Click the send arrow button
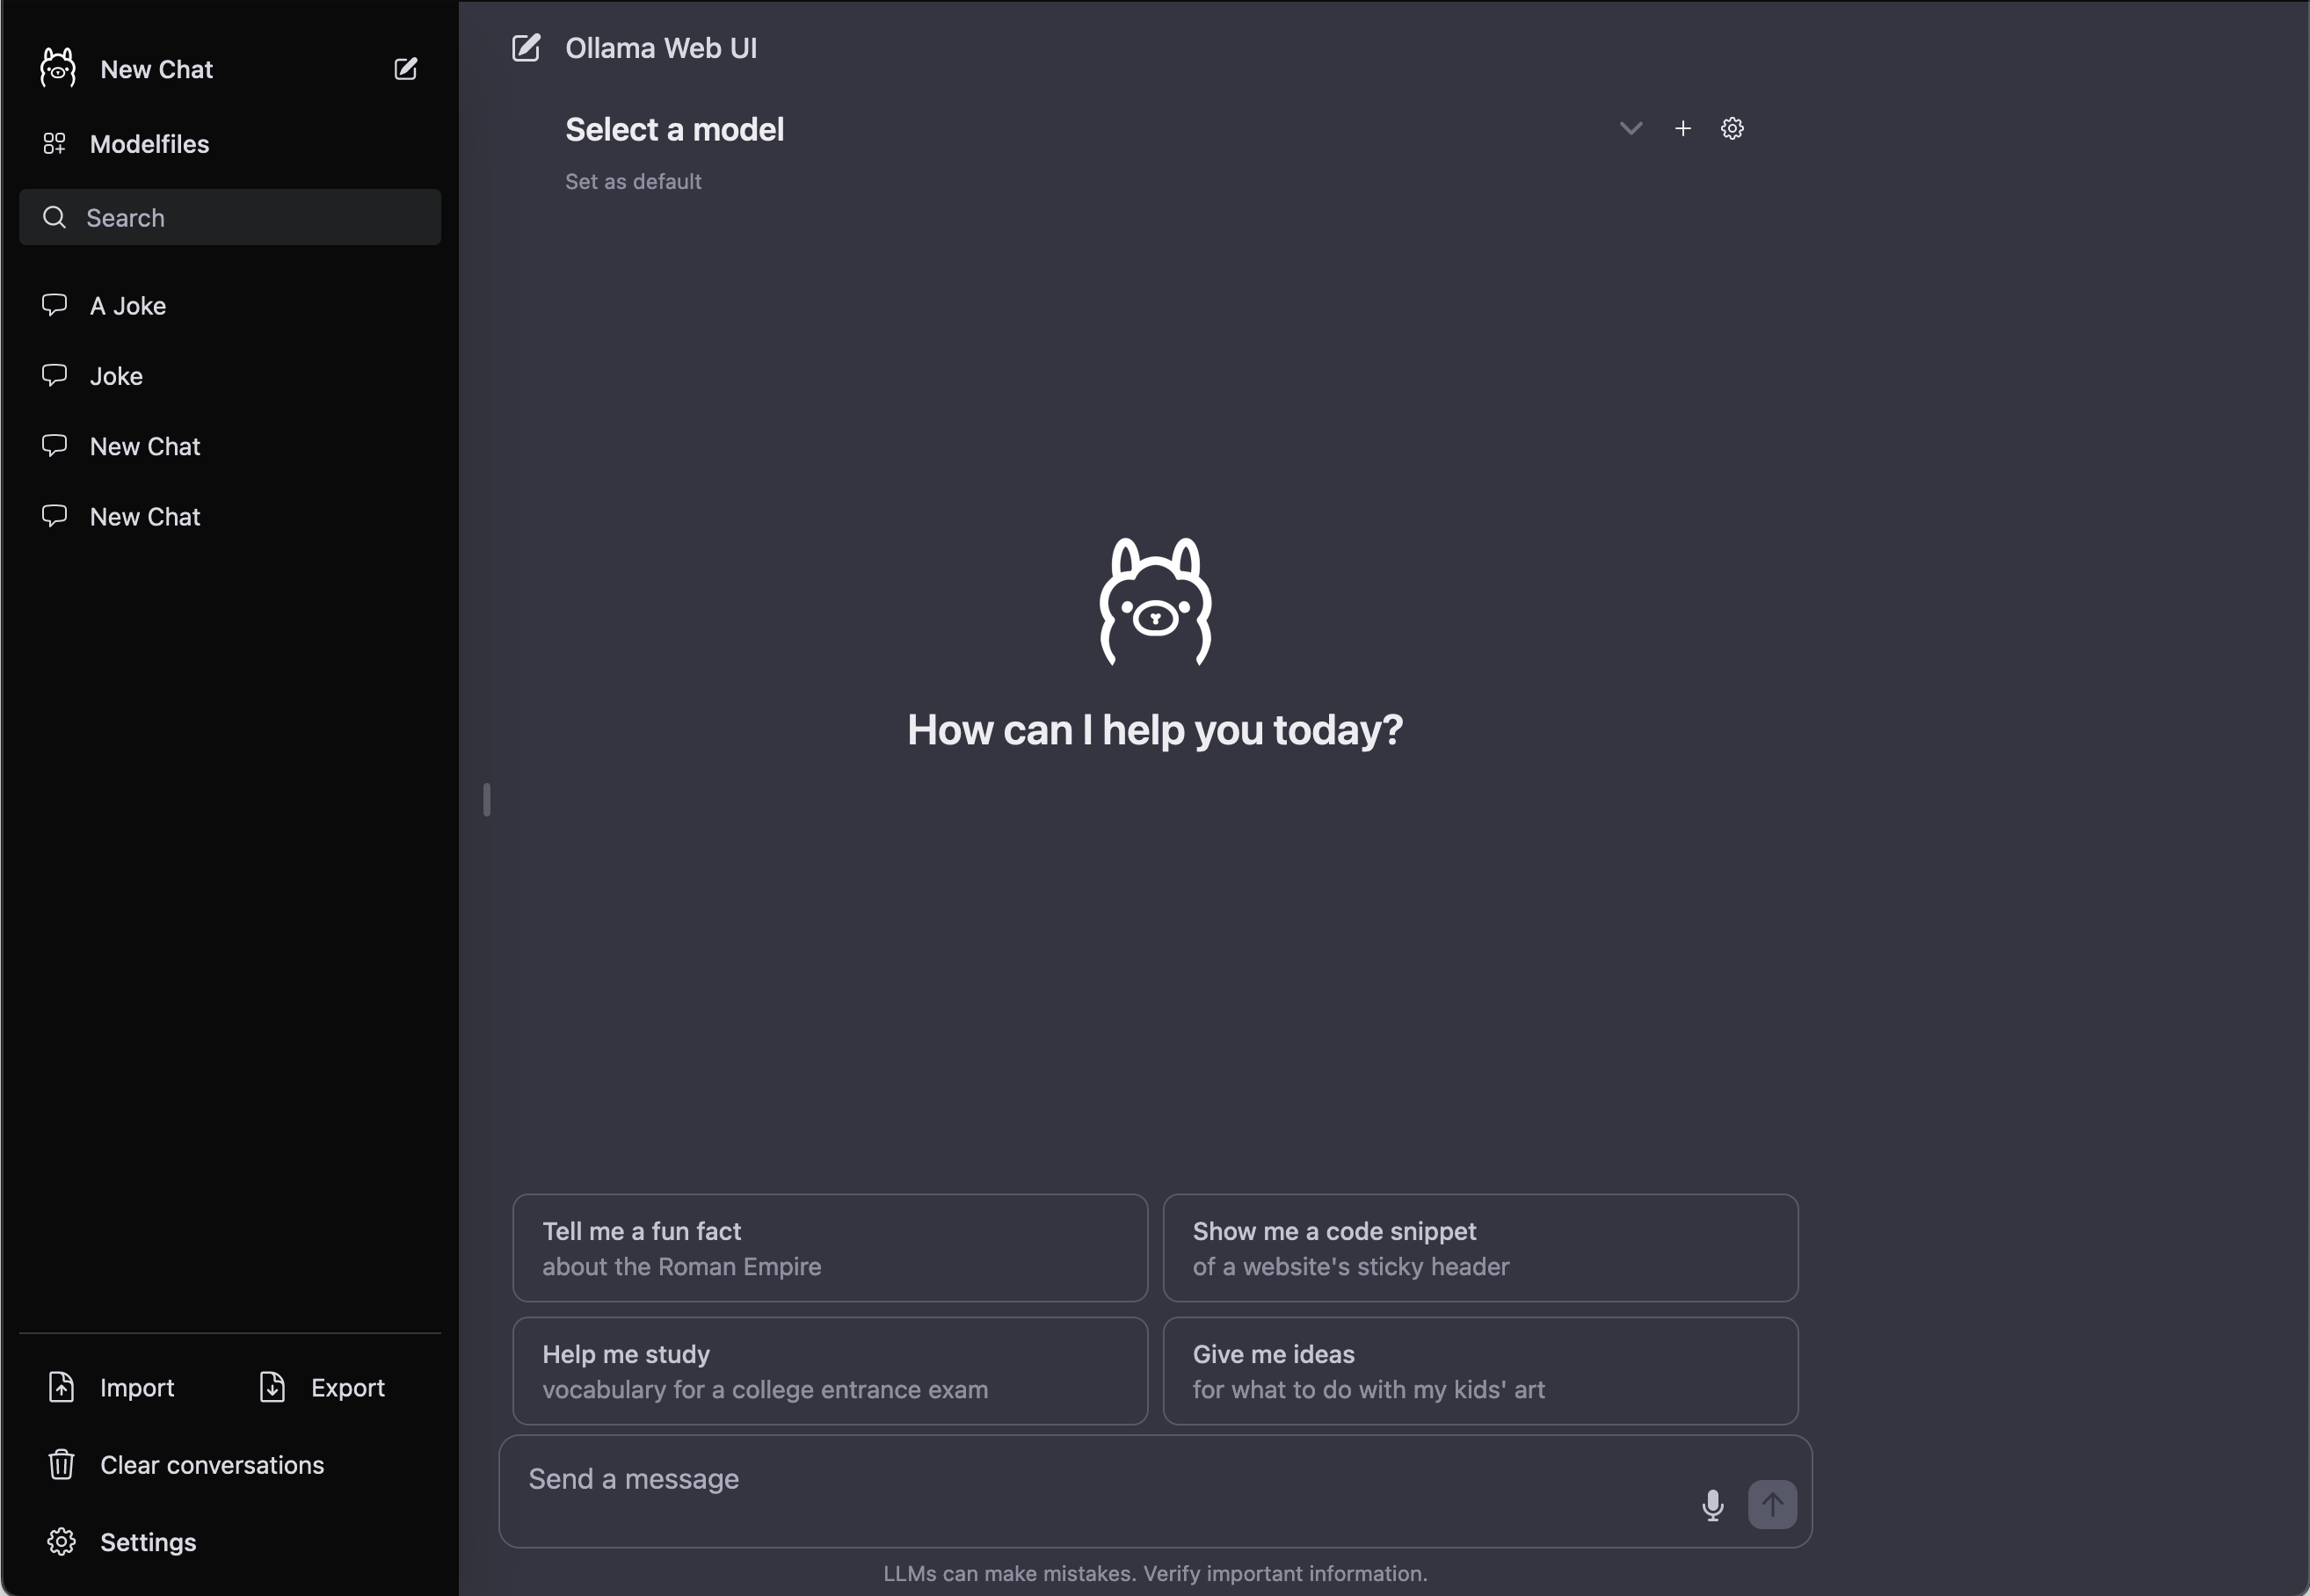The image size is (2310, 1596). point(1772,1504)
